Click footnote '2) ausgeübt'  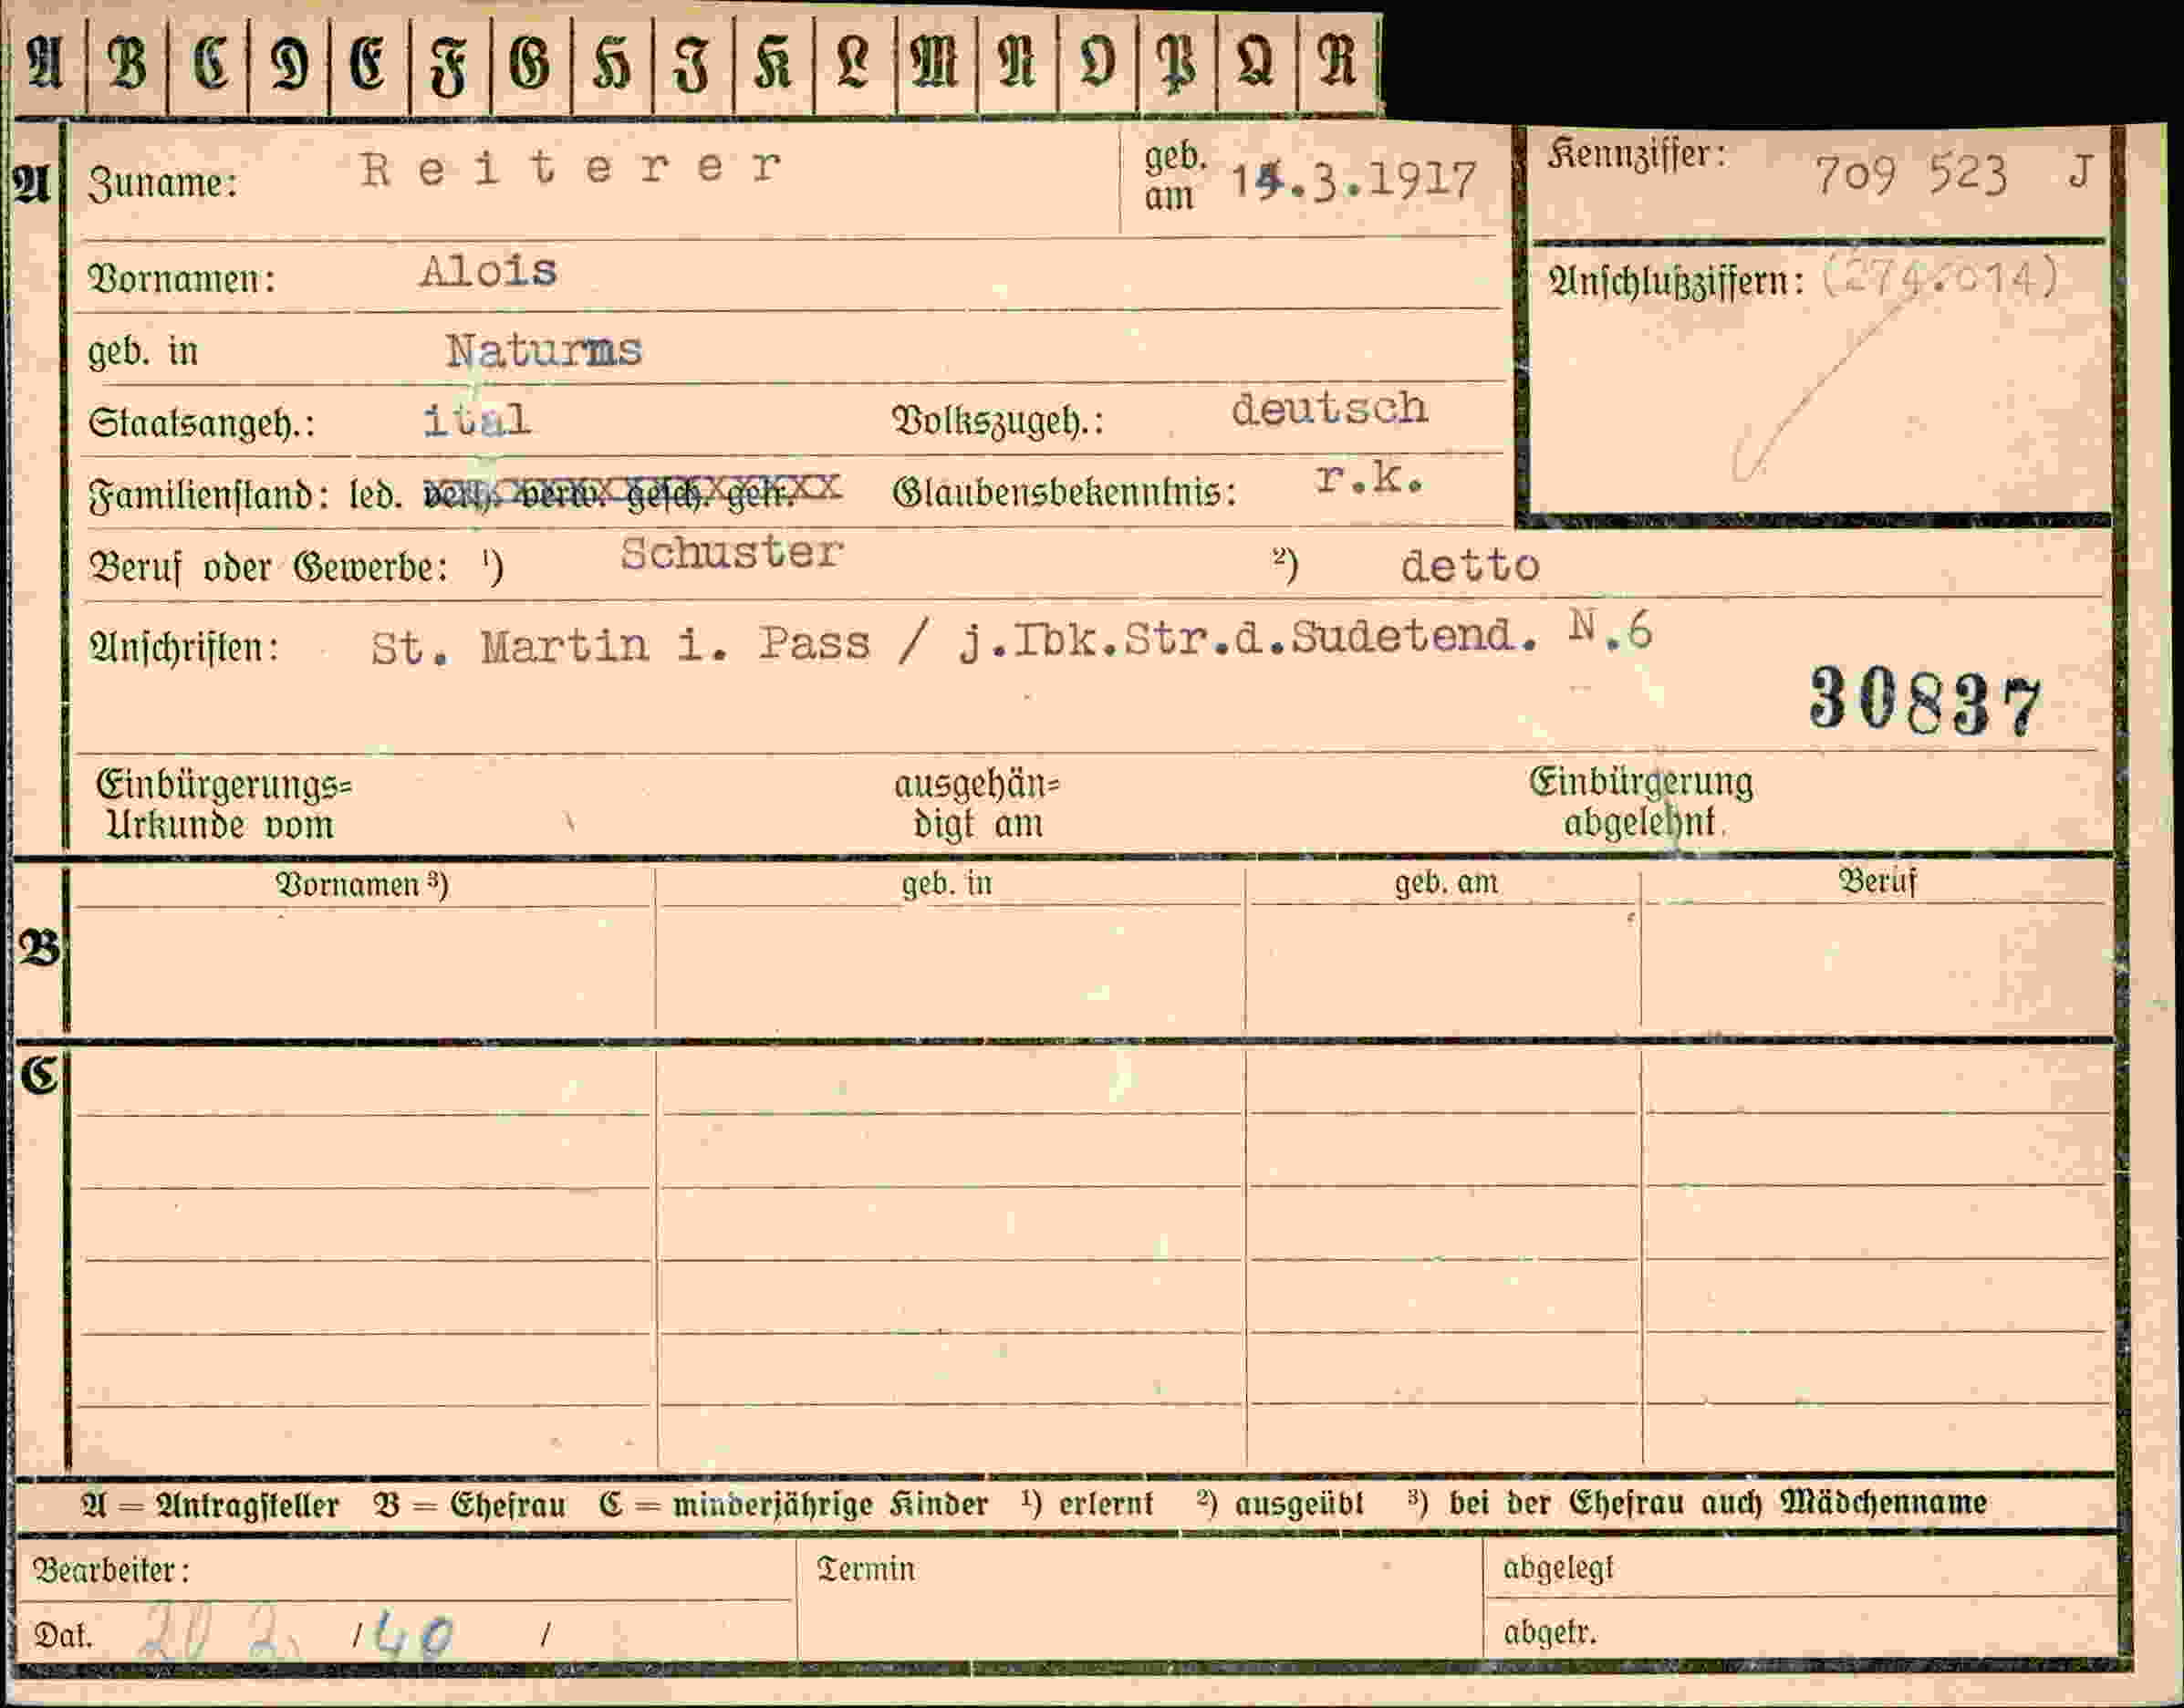pyautogui.click(x=1280, y=1503)
